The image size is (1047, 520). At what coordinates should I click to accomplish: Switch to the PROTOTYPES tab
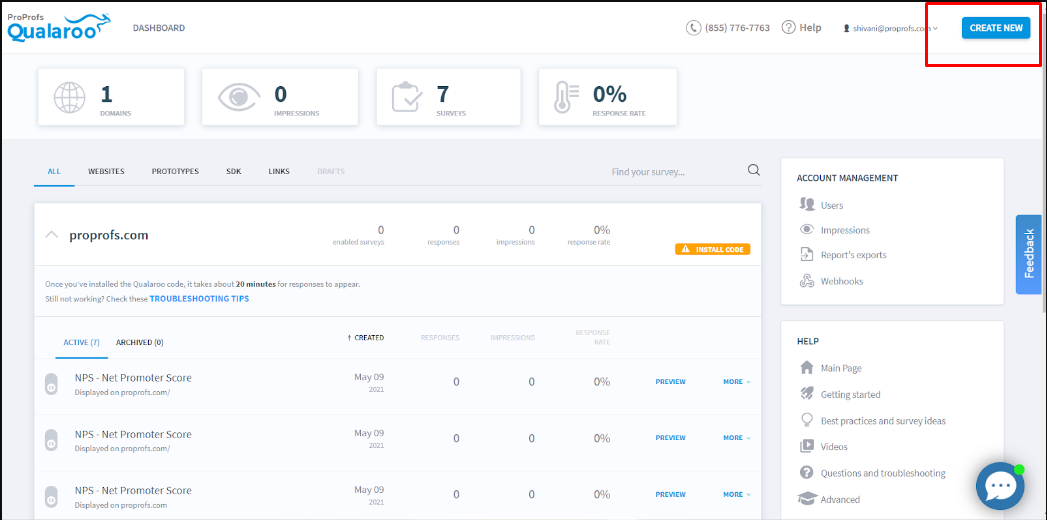point(175,172)
